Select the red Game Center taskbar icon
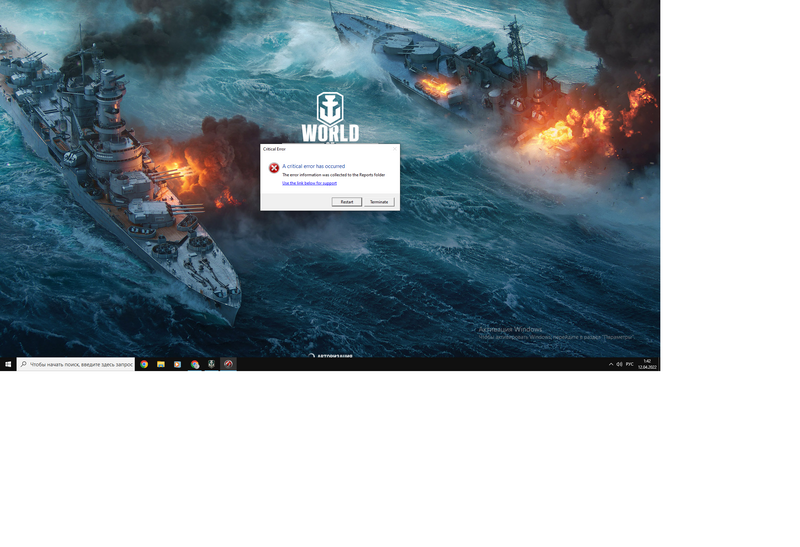This screenshot has height=547, width=800. click(228, 364)
